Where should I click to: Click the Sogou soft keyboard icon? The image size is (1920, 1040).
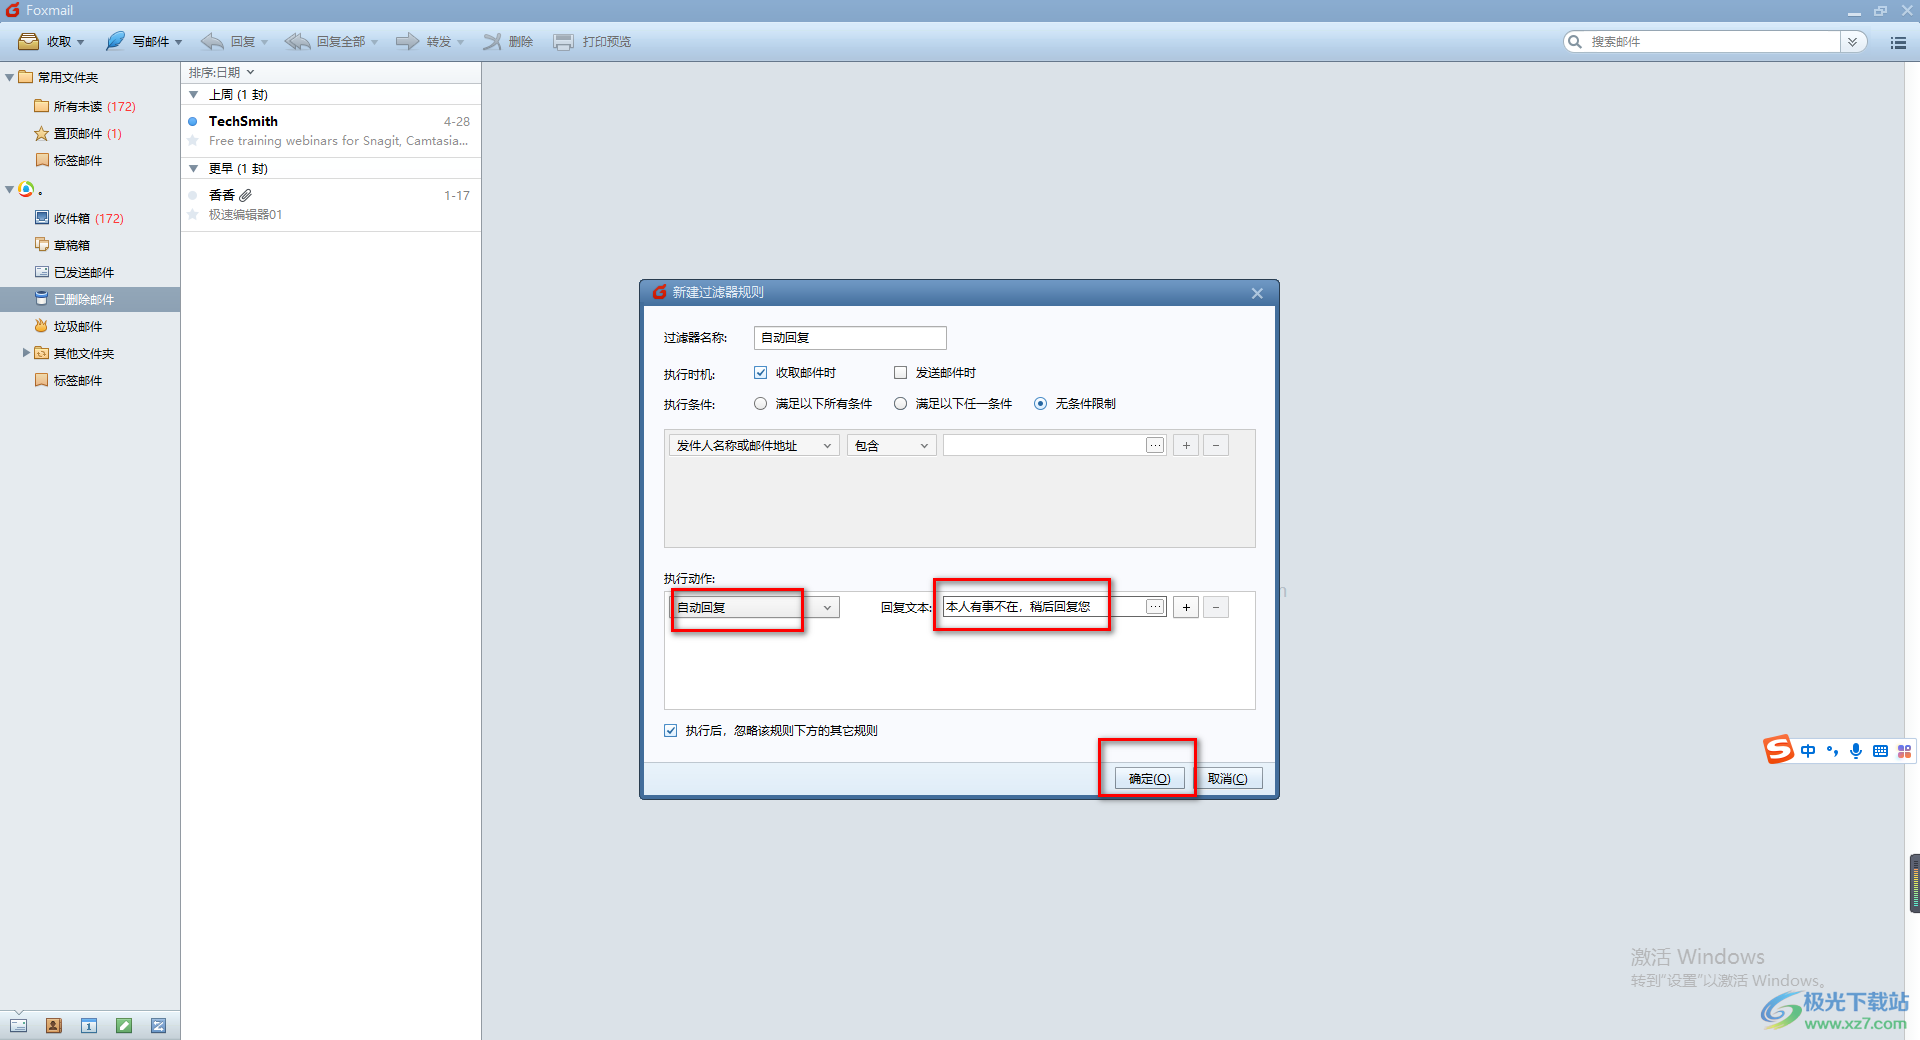[x=1880, y=751]
